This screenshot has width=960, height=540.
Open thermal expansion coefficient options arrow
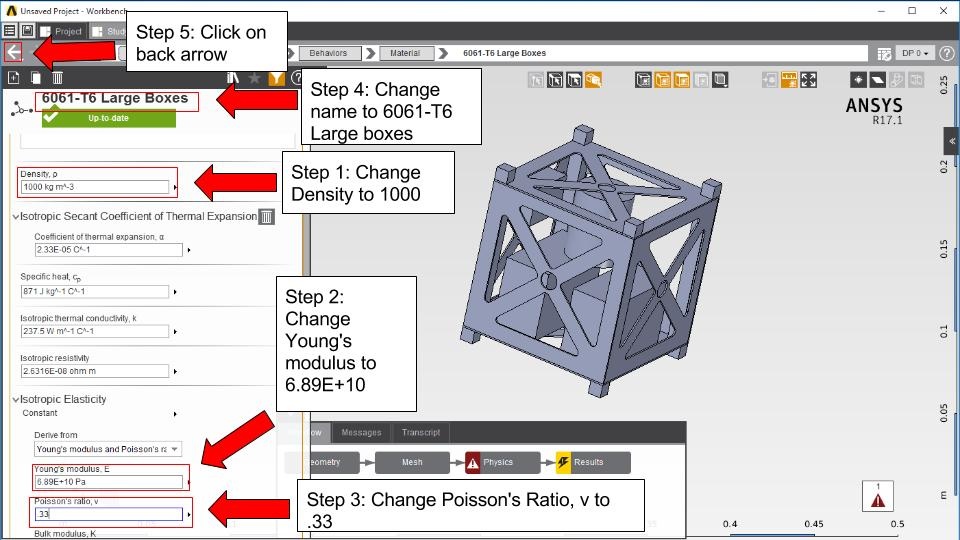pyautogui.click(x=189, y=250)
